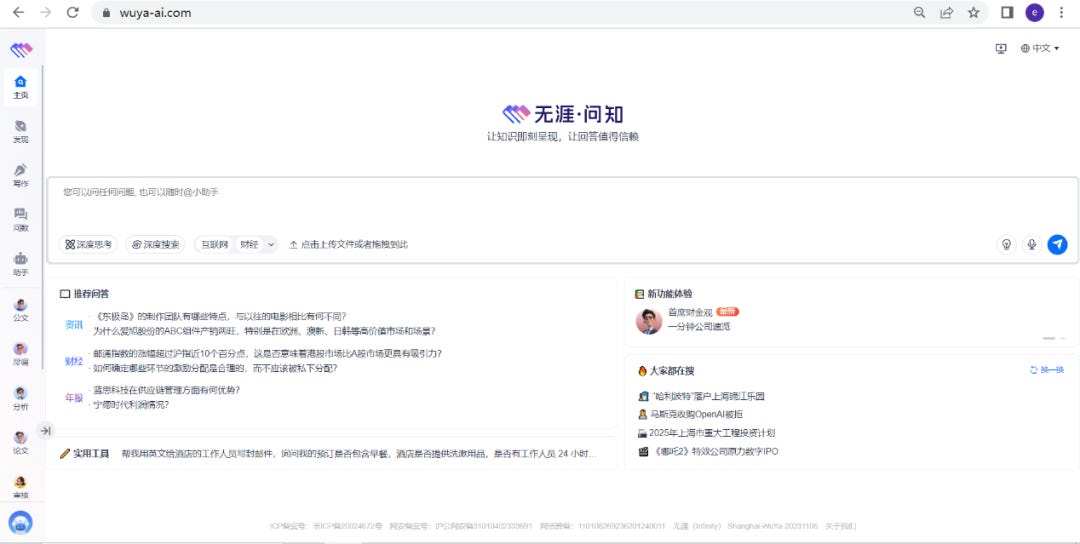The image size is (1080, 544).
Task: Open the 蓝思科技在供应链管理 question
Action: (x=167, y=390)
